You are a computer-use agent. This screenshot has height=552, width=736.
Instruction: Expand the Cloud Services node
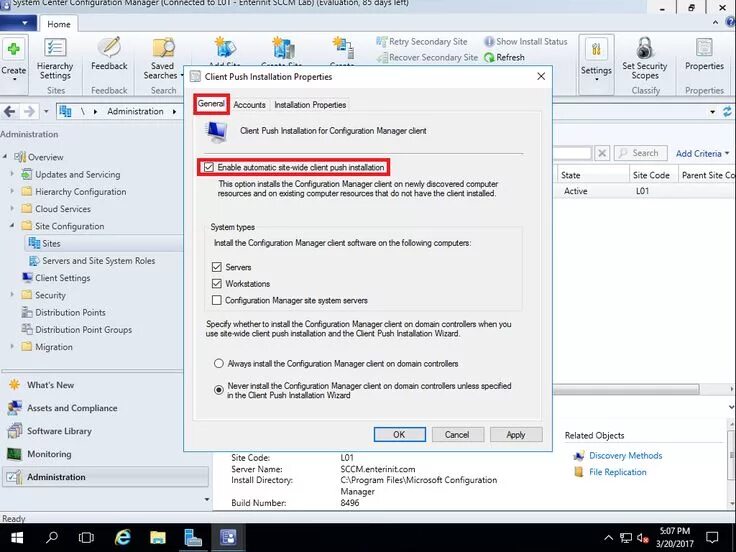(x=12, y=208)
